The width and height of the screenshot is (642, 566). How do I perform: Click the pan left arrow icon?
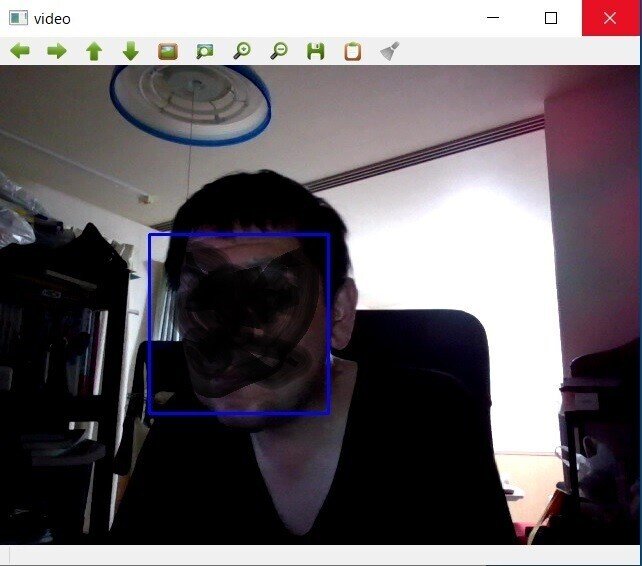tap(20, 51)
